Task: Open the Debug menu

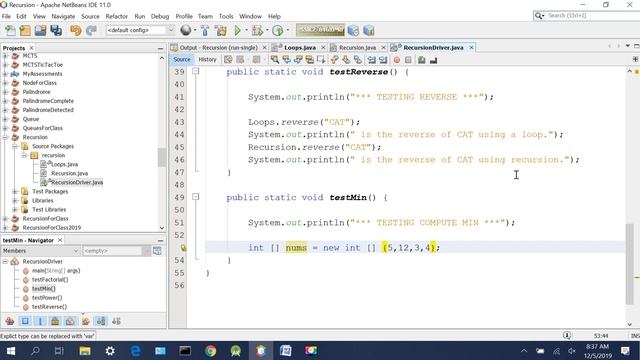Action: click(160, 16)
